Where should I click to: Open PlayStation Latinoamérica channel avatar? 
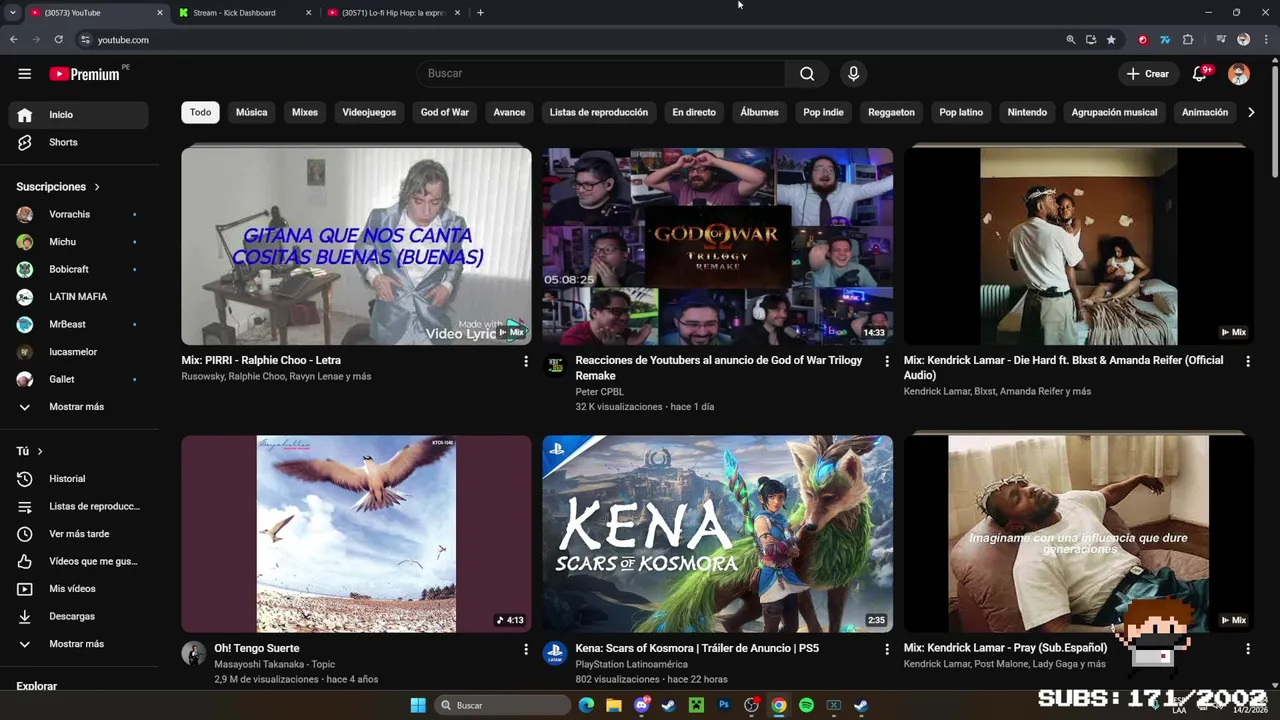[555, 654]
